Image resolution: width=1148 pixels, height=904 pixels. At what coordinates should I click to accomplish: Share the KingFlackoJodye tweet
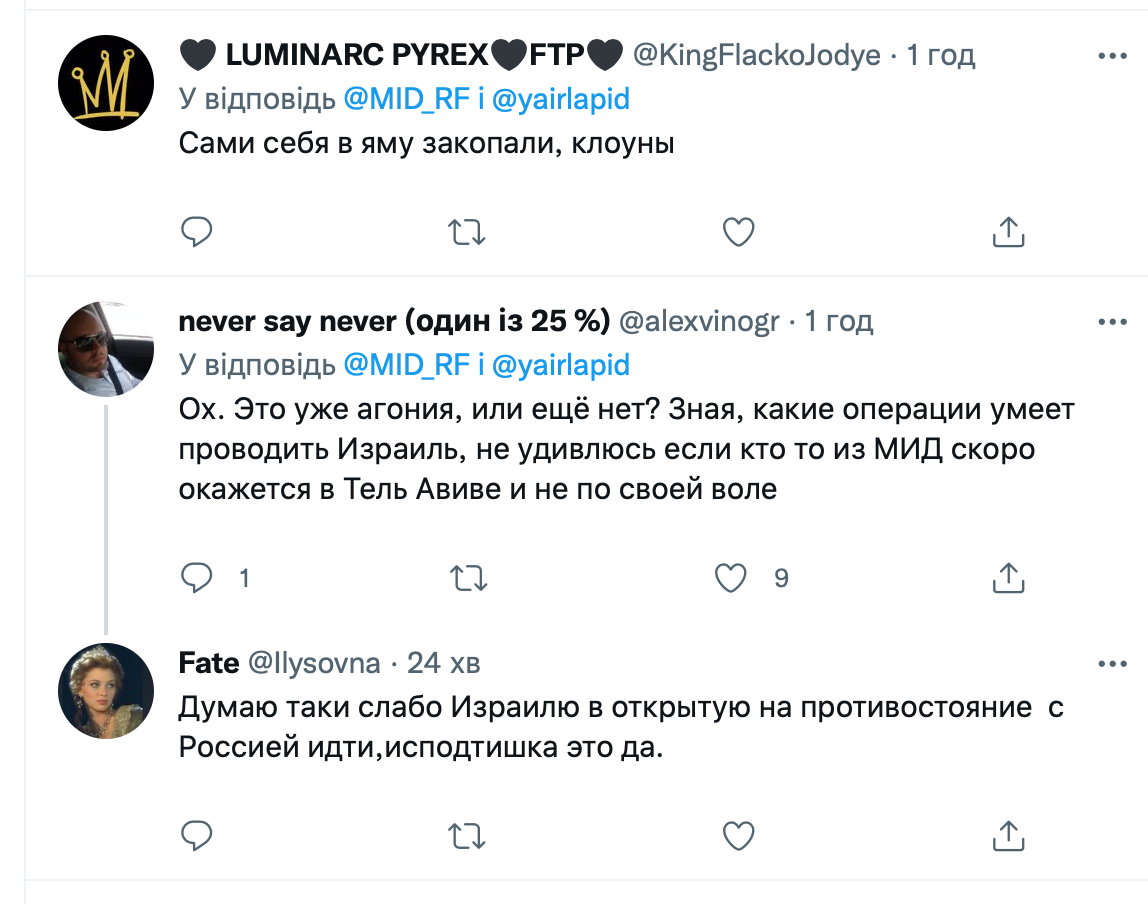(1008, 232)
